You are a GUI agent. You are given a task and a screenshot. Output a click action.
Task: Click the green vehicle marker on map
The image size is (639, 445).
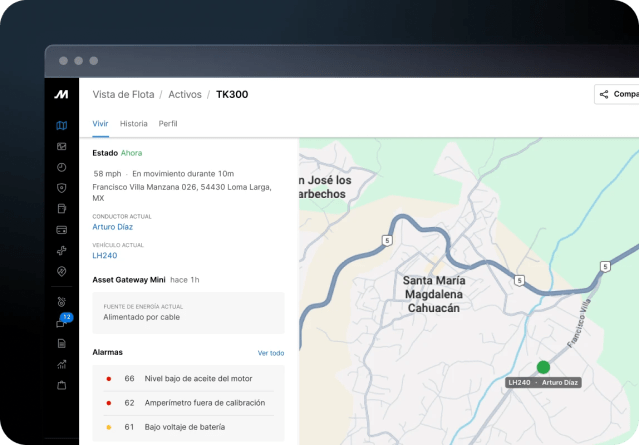(543, 367)
